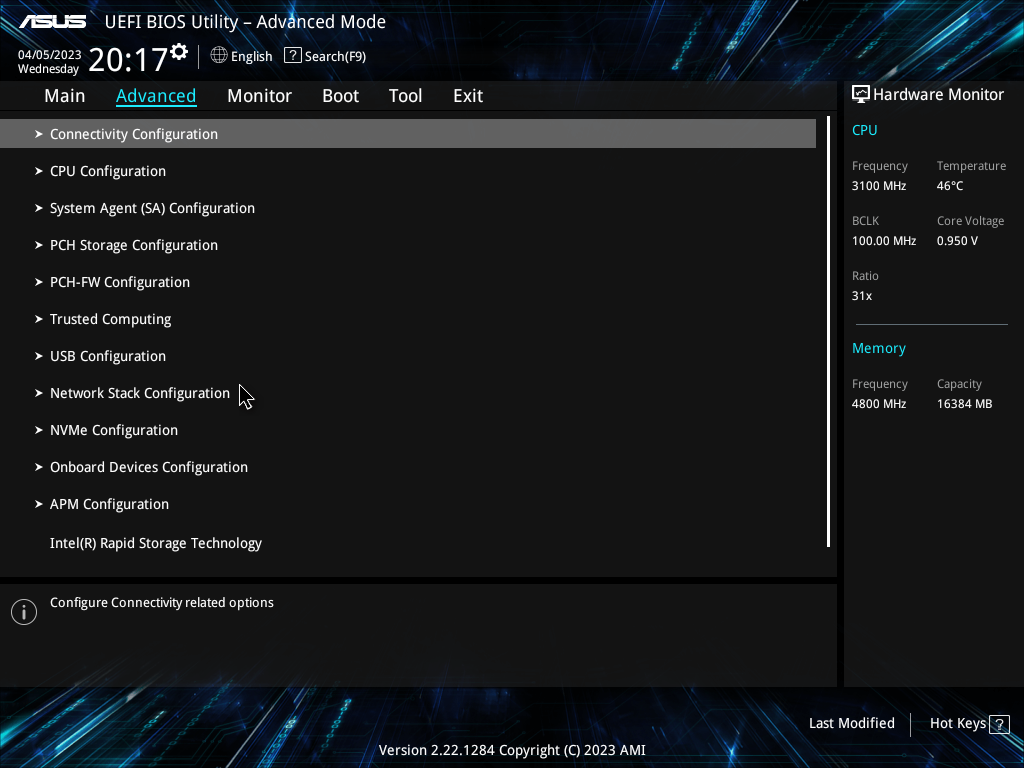The image size is (1024, 768).
Task: Change BIOS language by clicking English
Action: [x=251, y=56]
